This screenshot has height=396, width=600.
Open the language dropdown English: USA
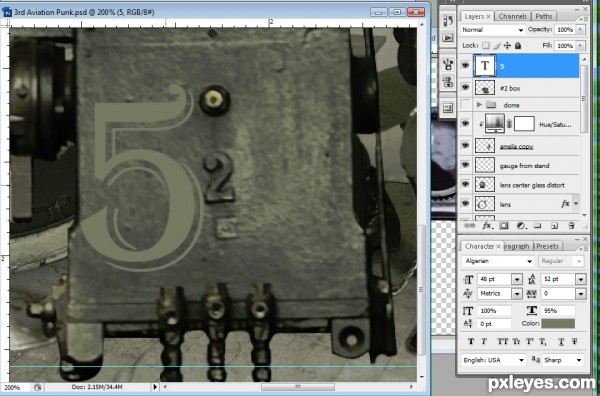494,360
